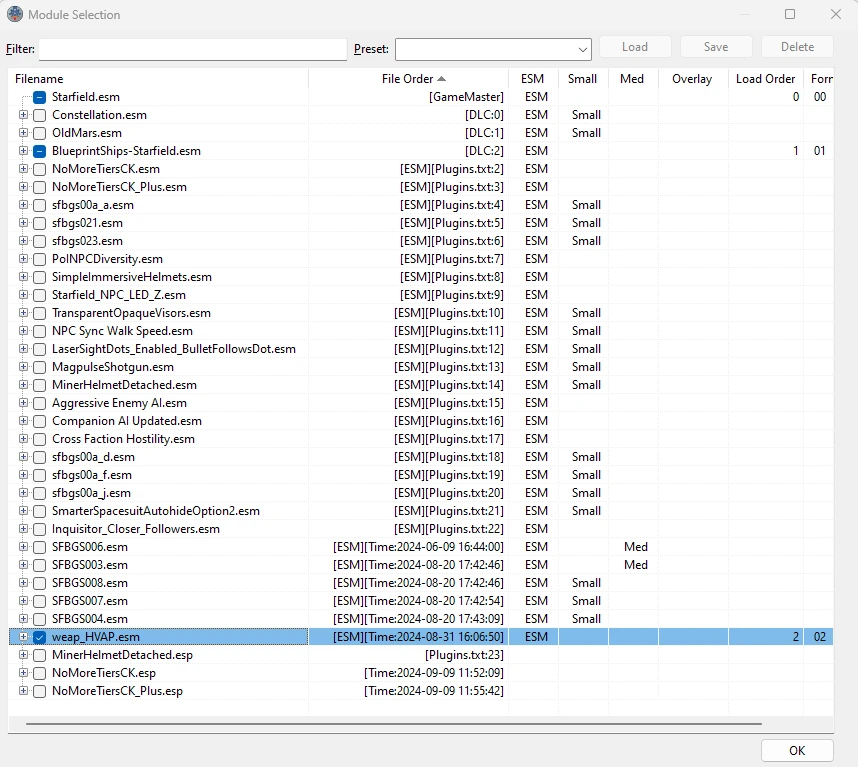858x767 pixels.
Task: Check the Constellation.esm module checkbox
Action: point(39,115)
